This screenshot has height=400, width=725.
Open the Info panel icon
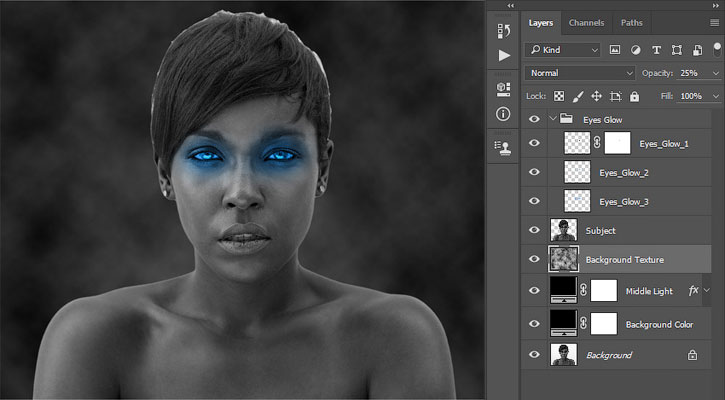click(x=503, y=114)
